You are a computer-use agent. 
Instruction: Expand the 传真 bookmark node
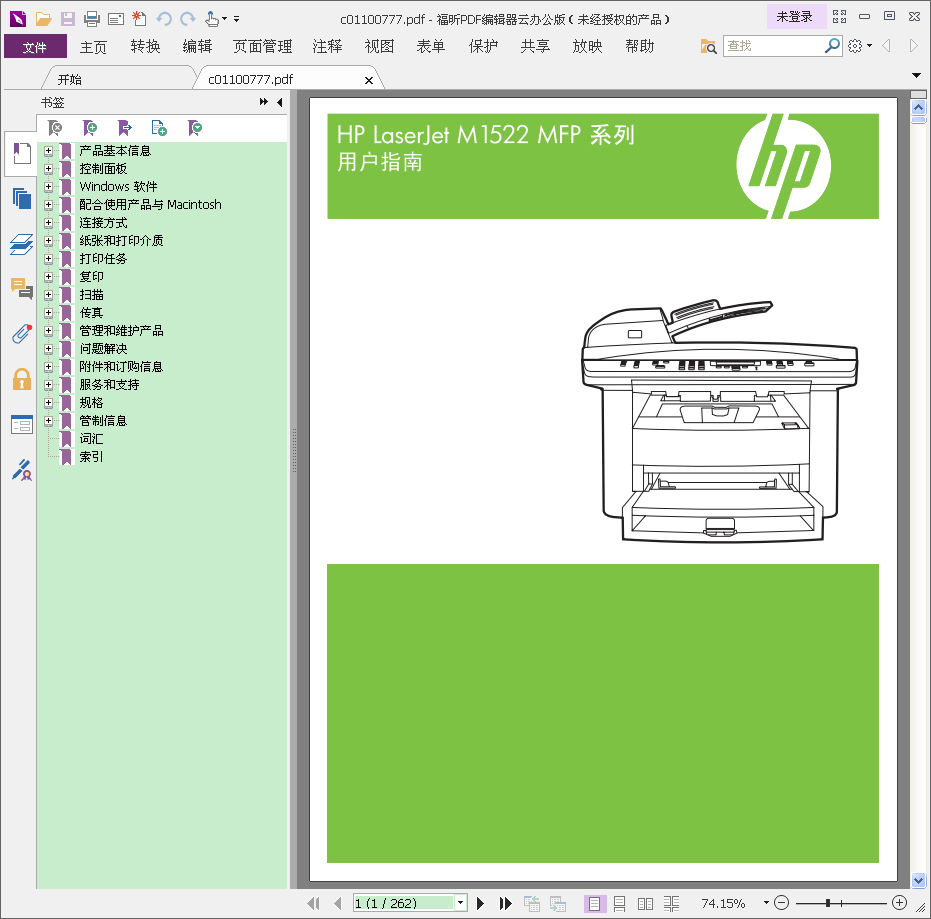(x=49, y=313)
